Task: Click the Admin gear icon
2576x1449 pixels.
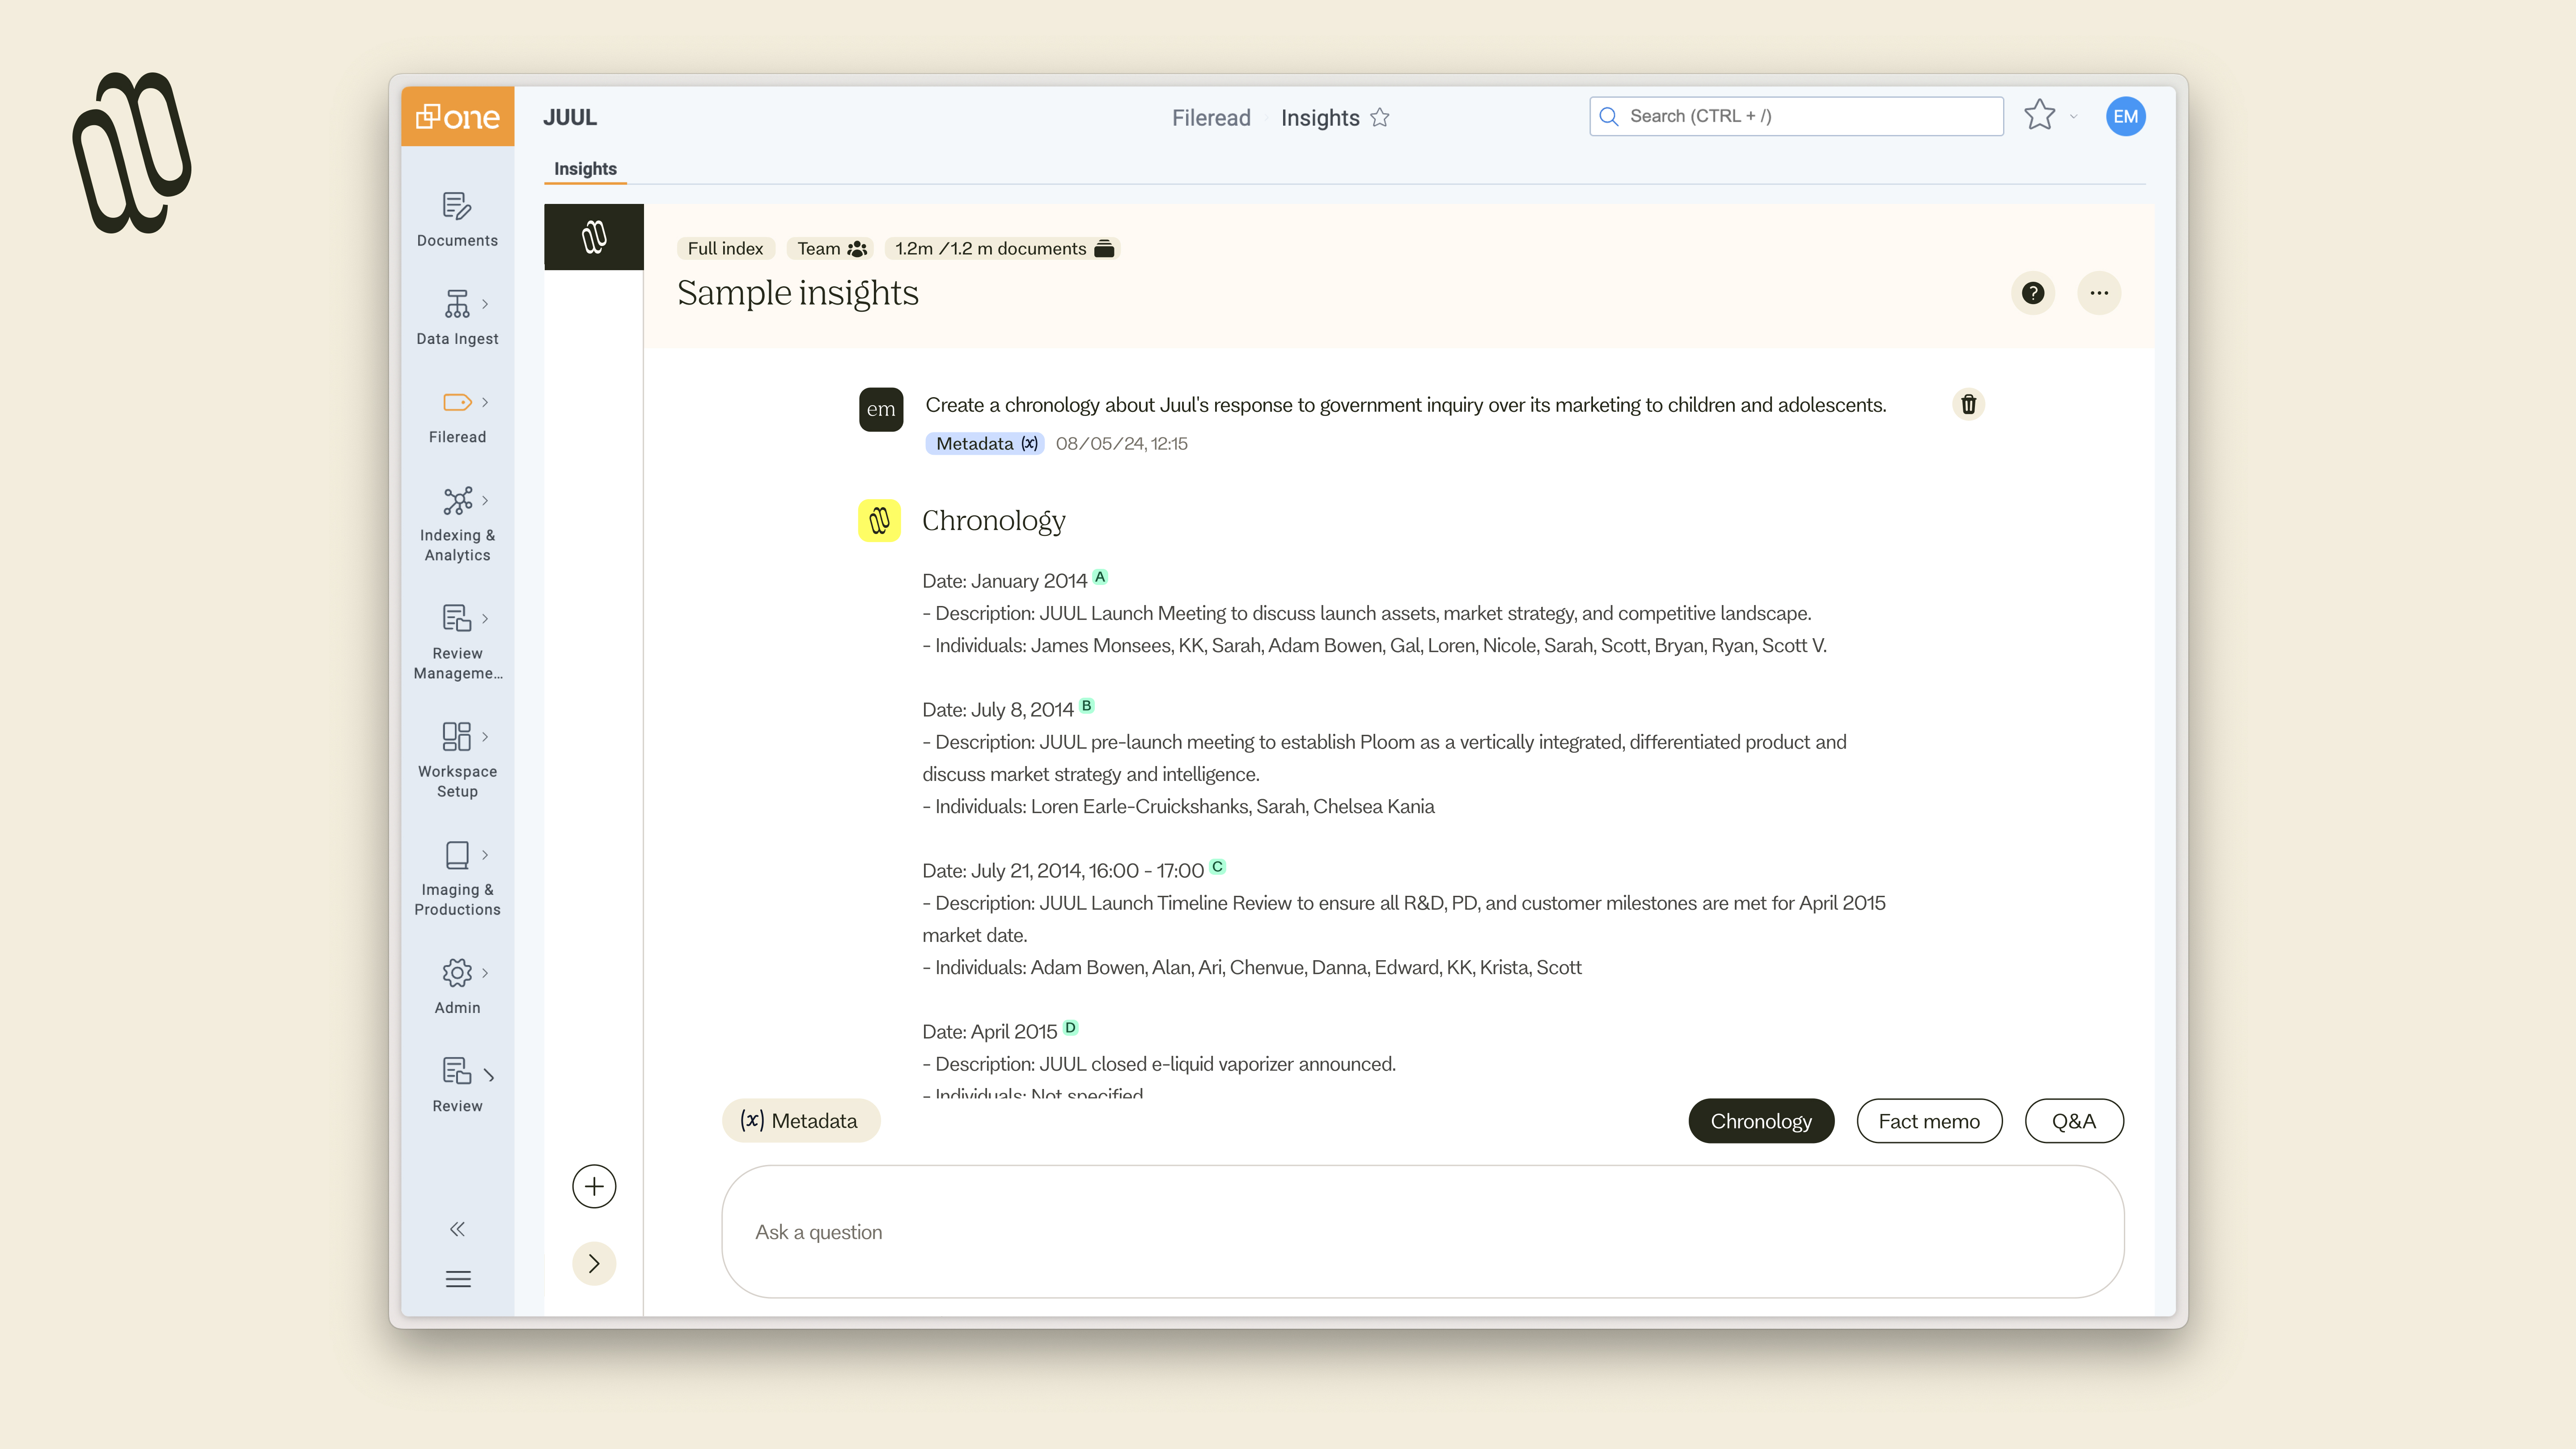Action: (x=457, y=973)
